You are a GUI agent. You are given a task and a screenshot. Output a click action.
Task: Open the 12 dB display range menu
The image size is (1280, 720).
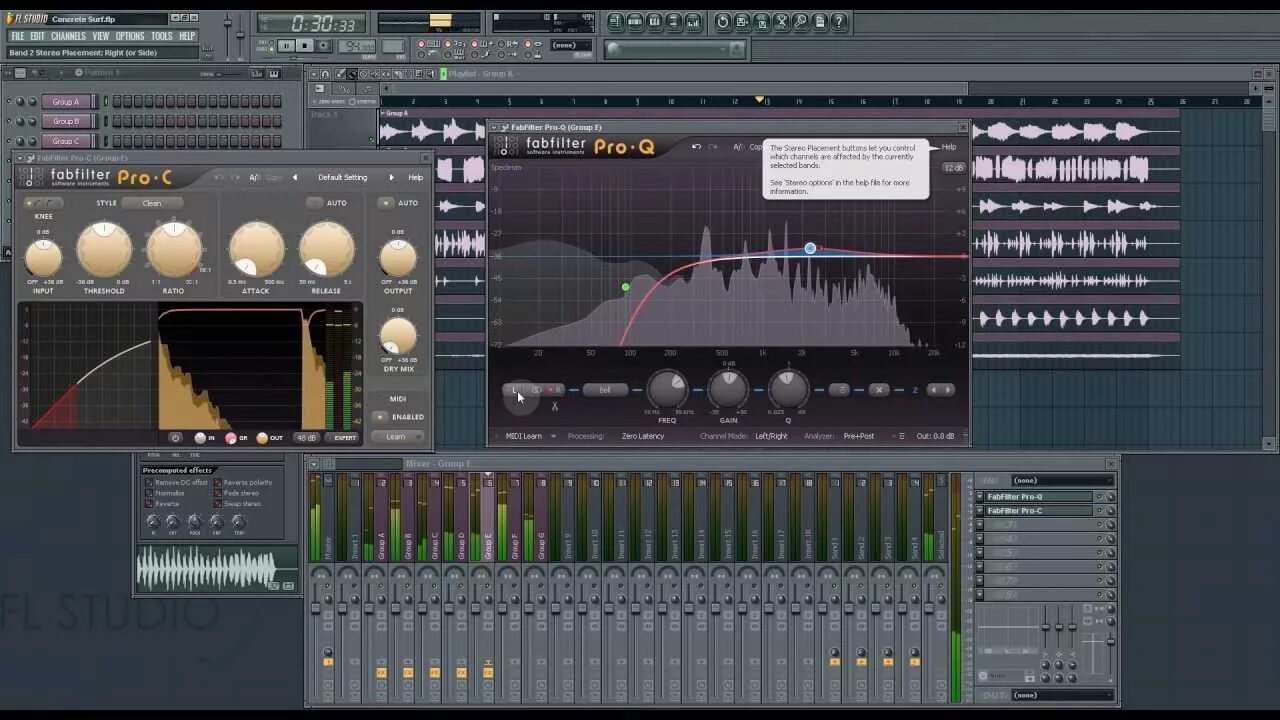pos(953,168)
